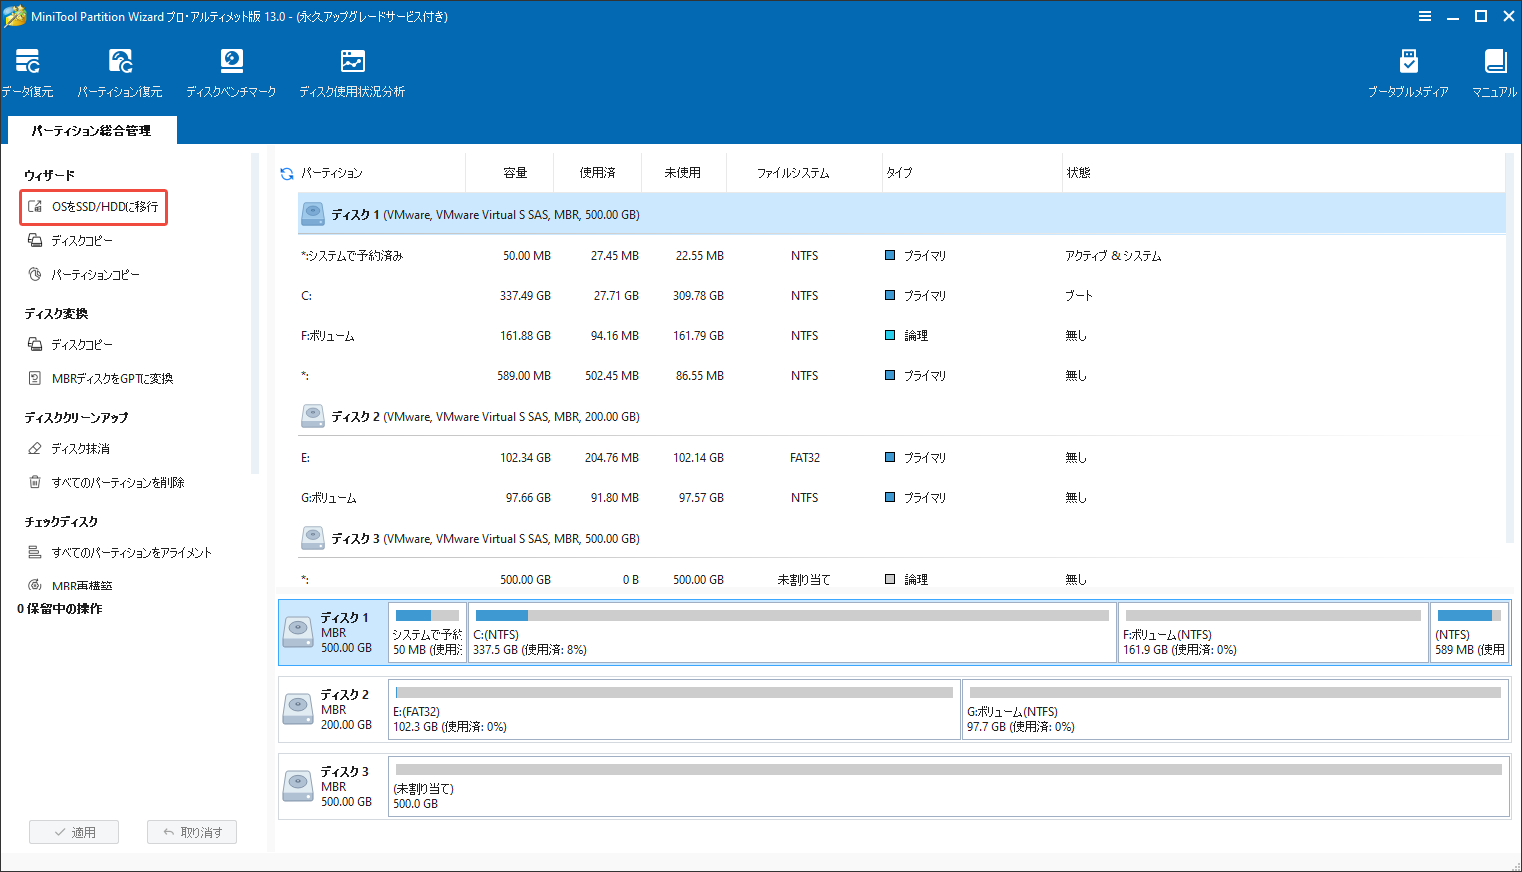The image size is (1522, 872).
Task: Switch to the パーティション総合管理 tab
Action: [92, 130]
